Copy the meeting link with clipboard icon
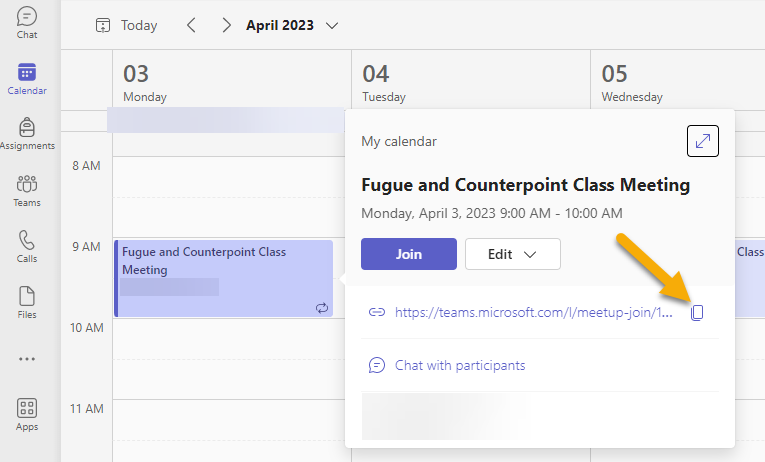 pyautogui.click(x=697, y=312)
